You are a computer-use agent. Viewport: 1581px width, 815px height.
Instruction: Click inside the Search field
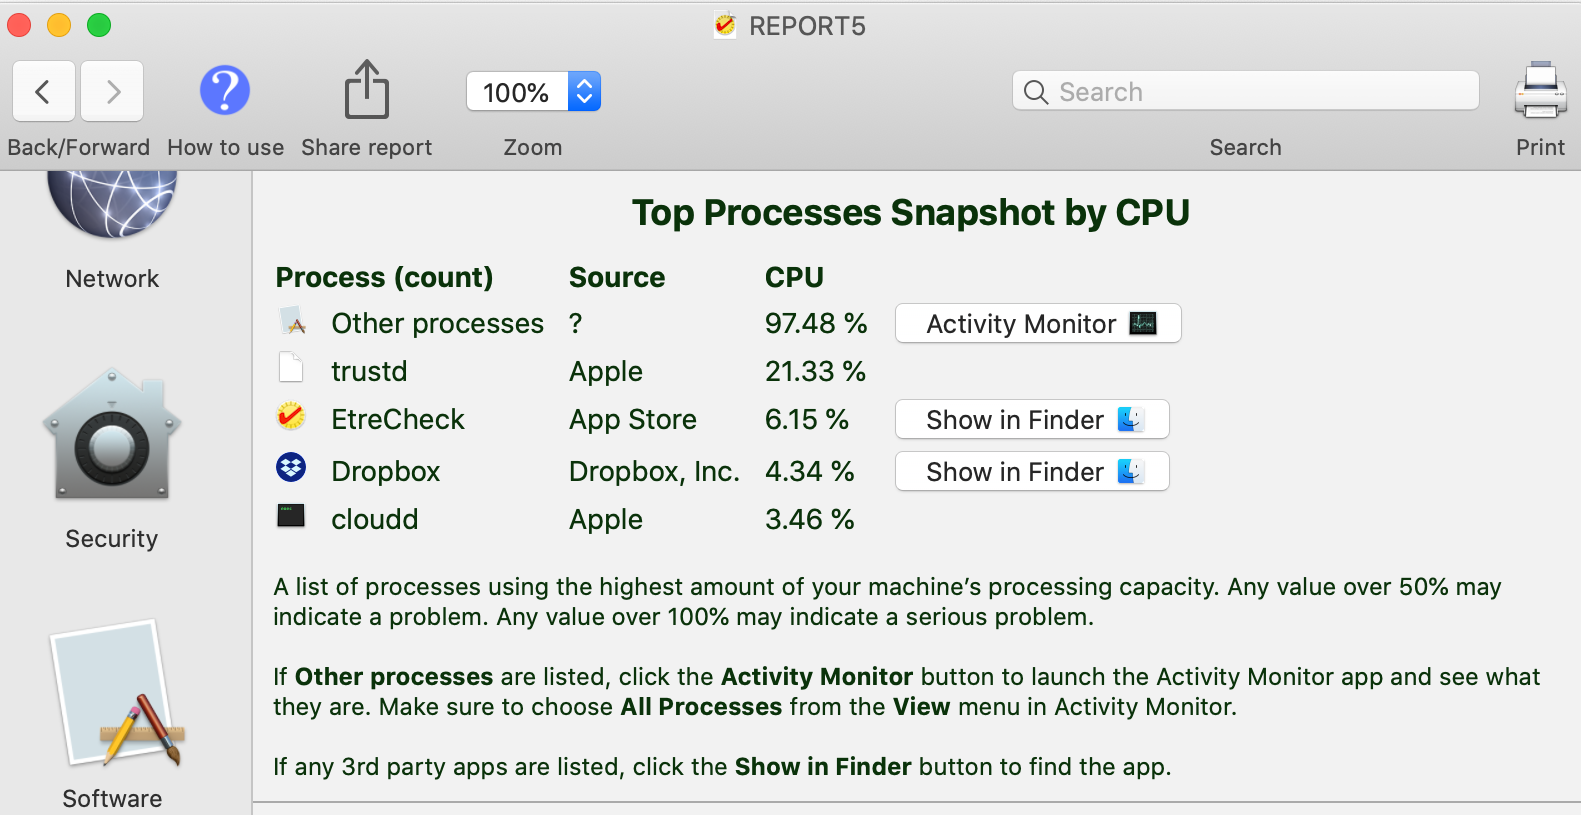(1244, 91)
